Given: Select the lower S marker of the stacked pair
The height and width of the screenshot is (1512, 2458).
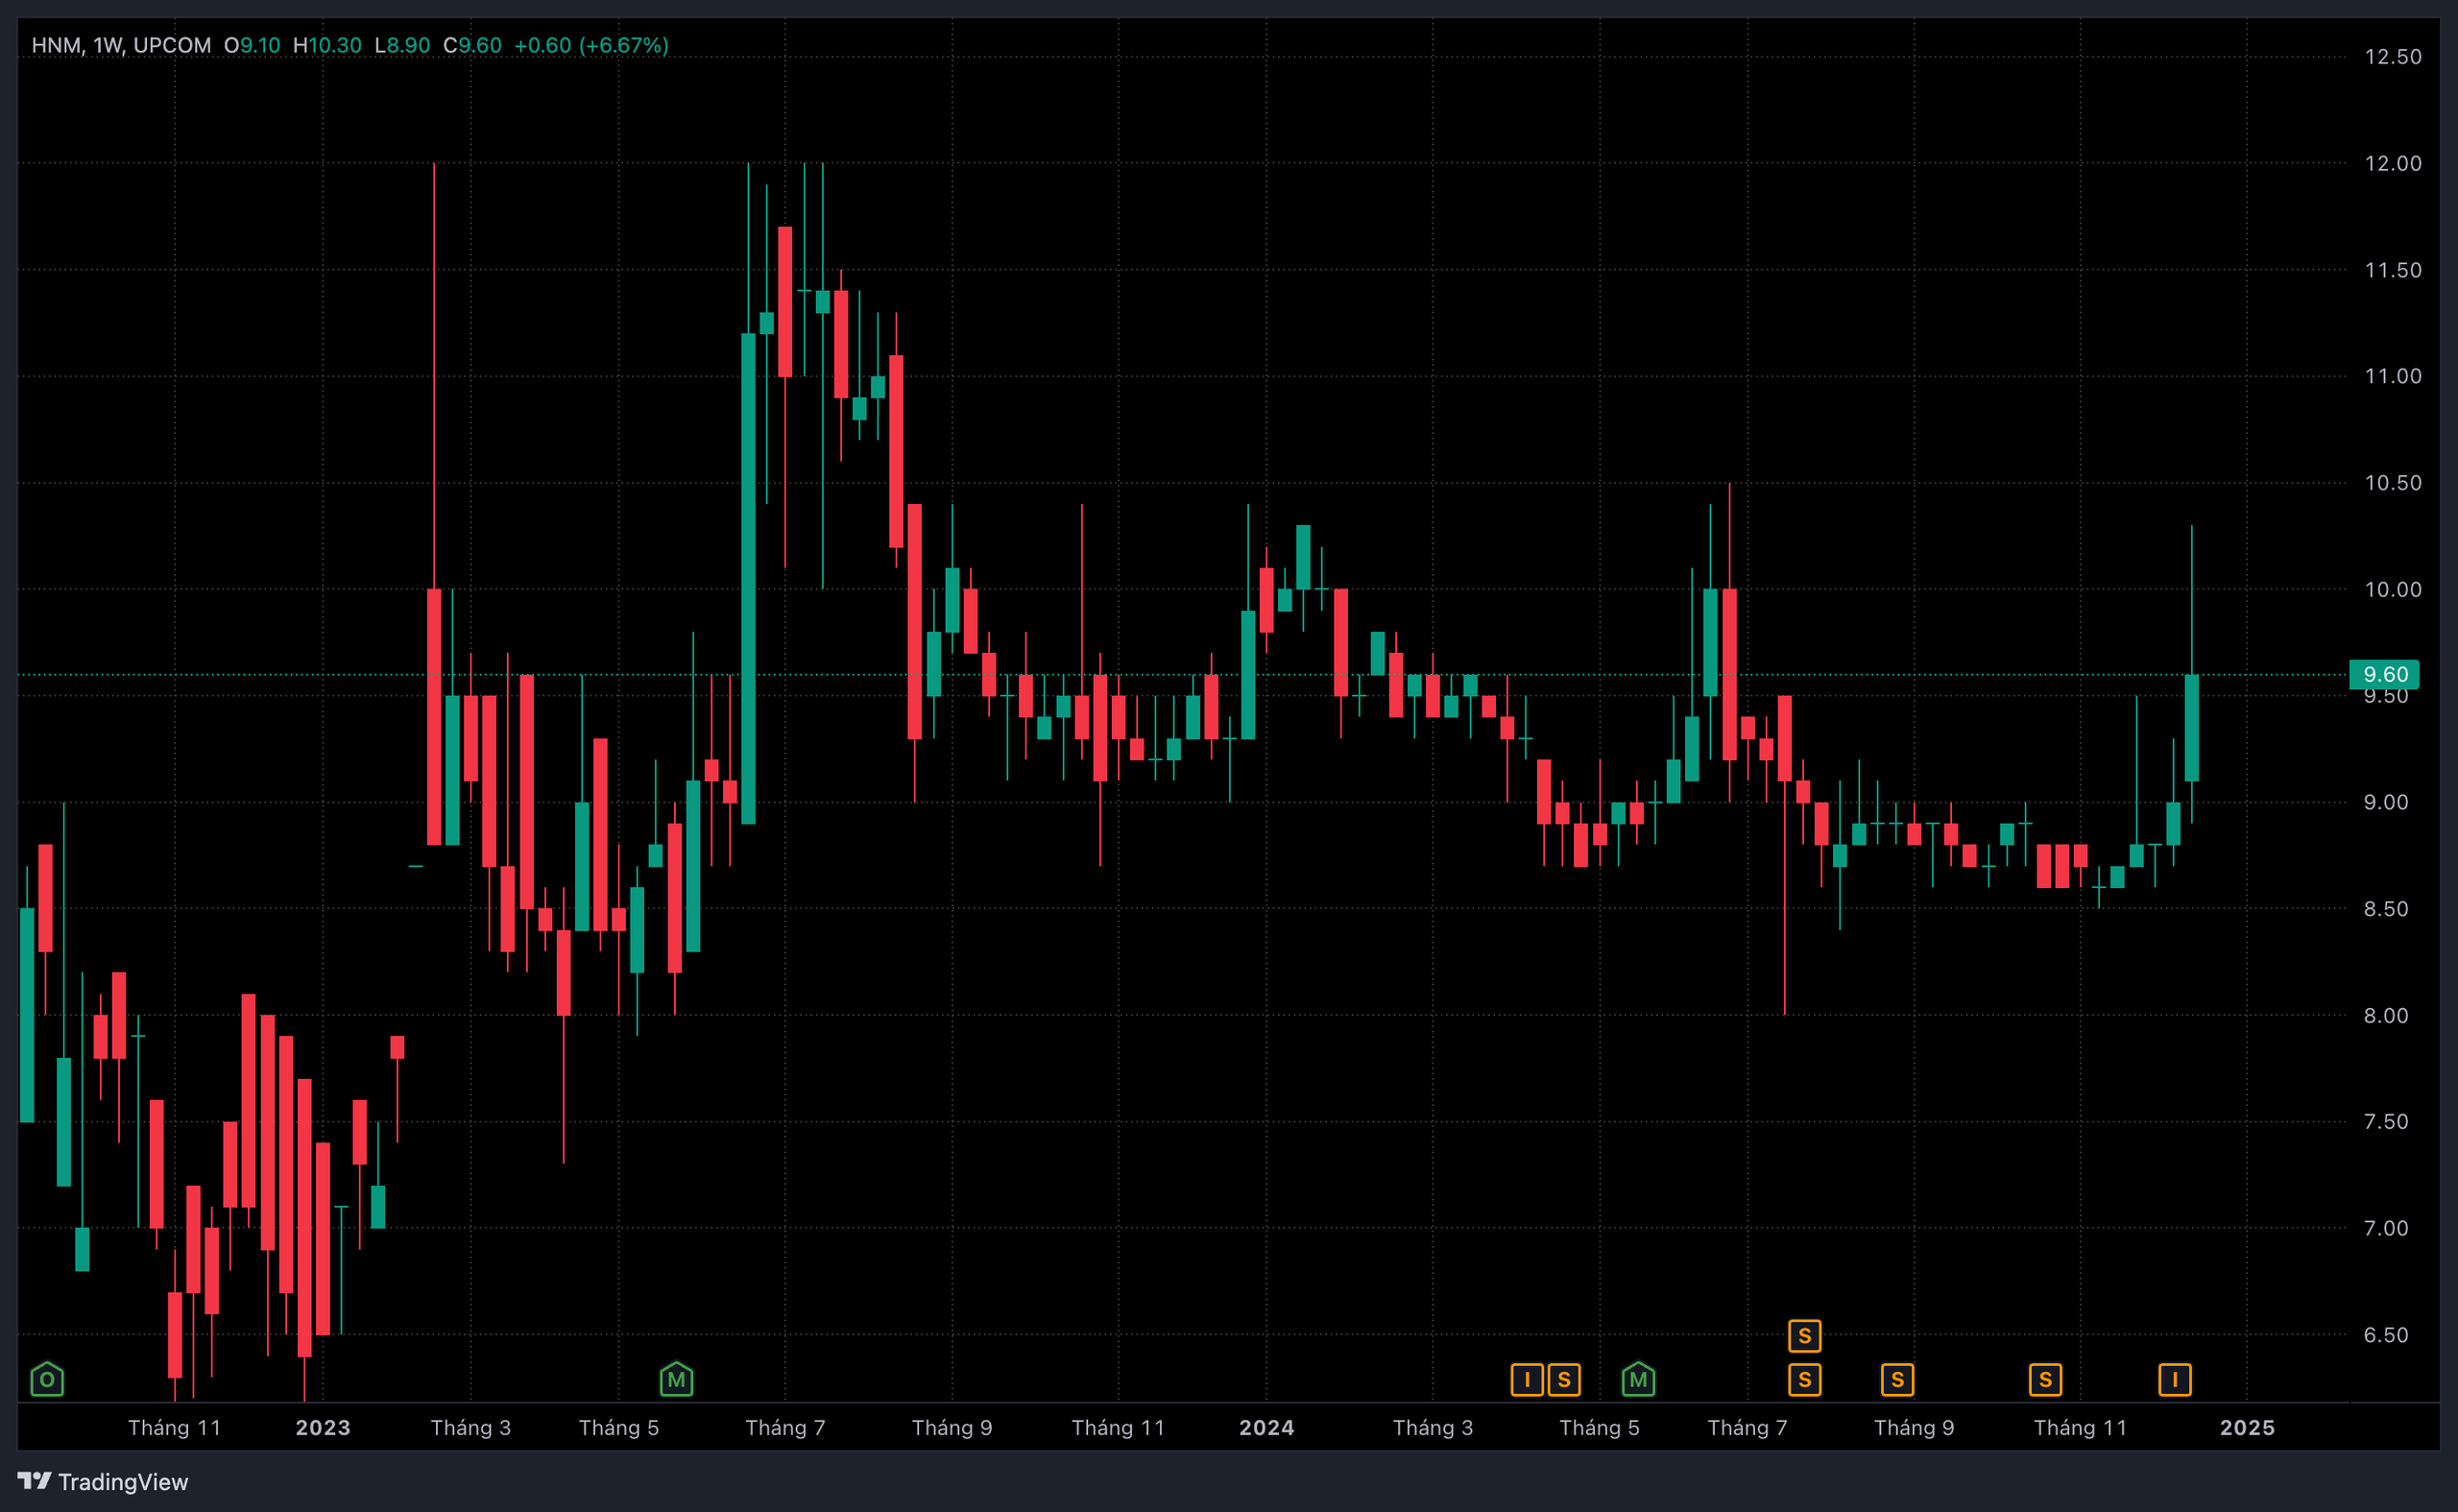Looking at the screenshot, I should pos(1805,1380).
